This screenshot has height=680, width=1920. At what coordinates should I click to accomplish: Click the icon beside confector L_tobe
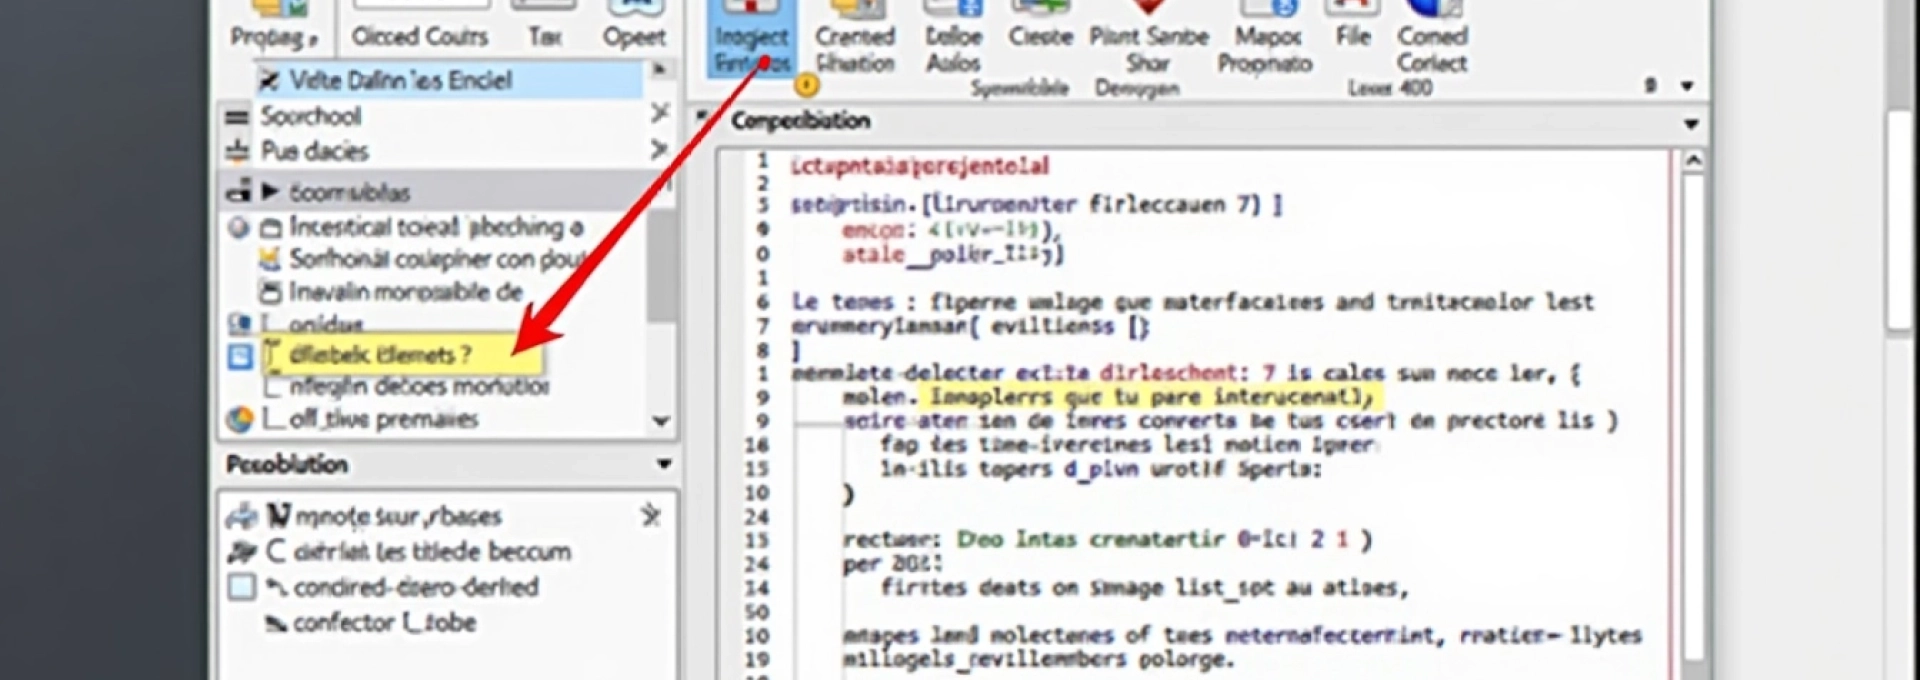click(276, 623)
